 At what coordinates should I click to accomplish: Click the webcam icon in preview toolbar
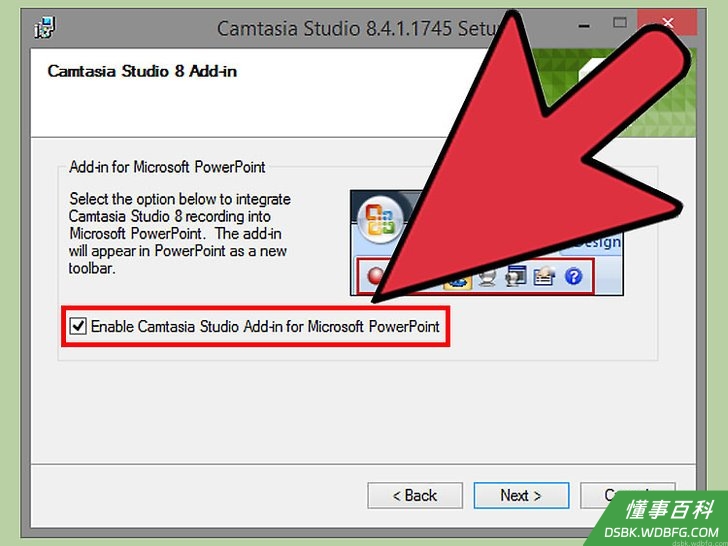pos(487,277)
